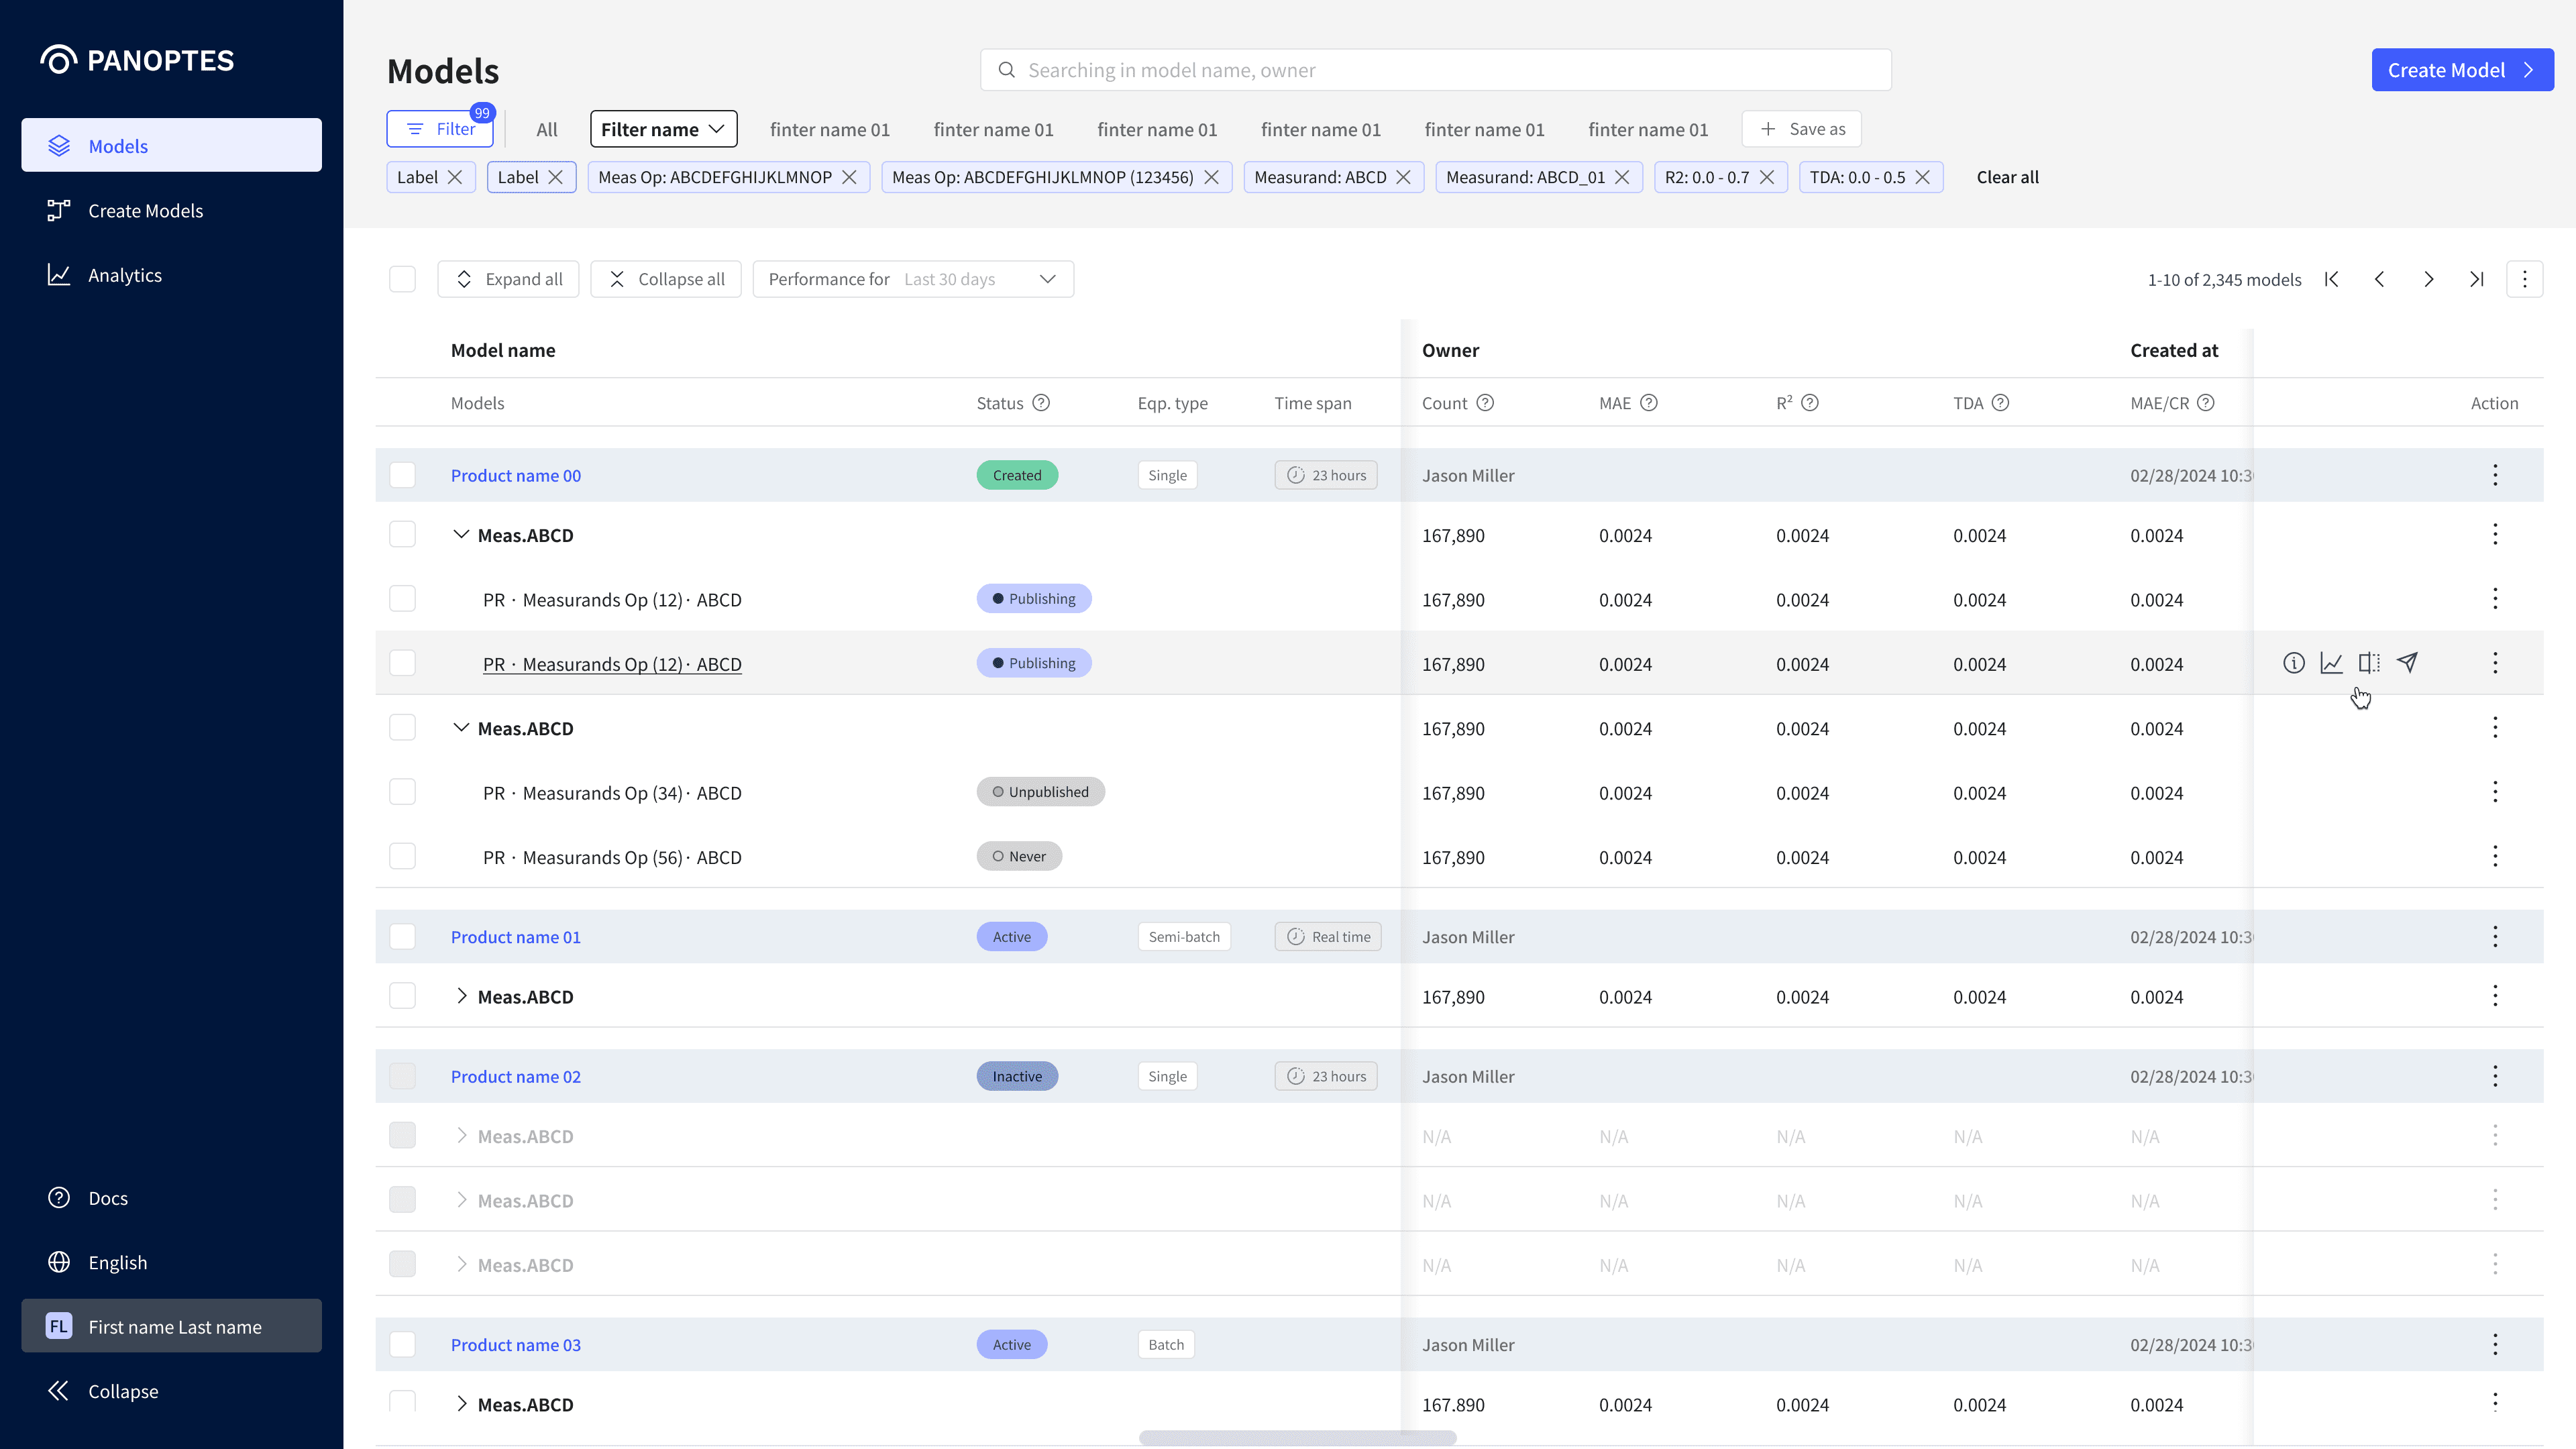Switch to the All filter tab

pyautogui.click(x=546, y=129)
